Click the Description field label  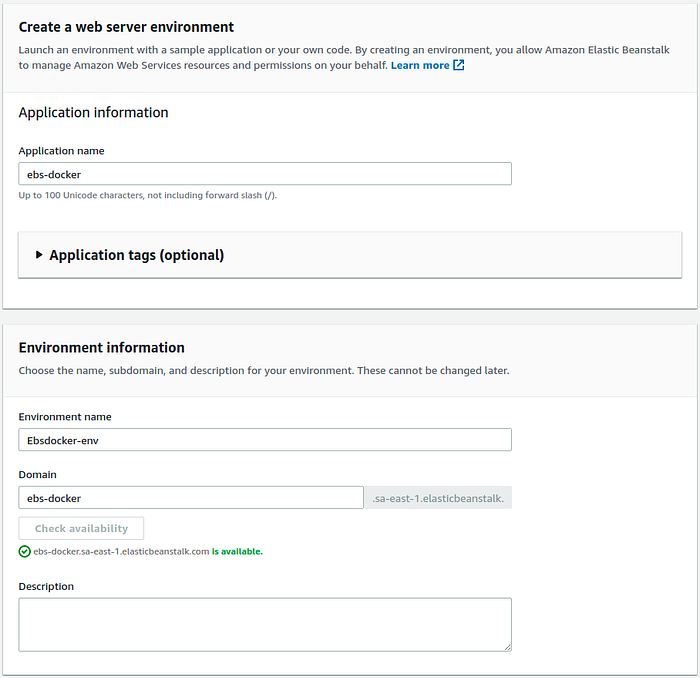(46, 587)
